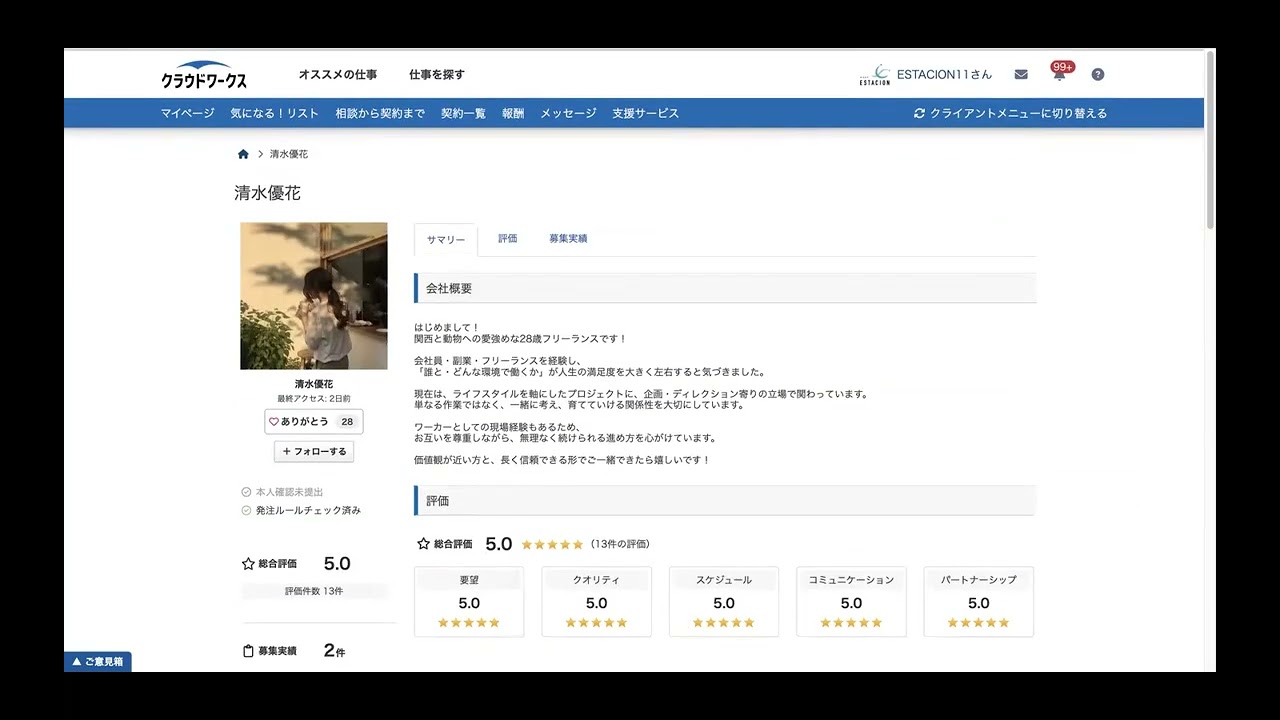The height and width of the screenshot is (720, 1280).
Task: Click the (13件の評価) text
Action: click(x=620, y=544)
